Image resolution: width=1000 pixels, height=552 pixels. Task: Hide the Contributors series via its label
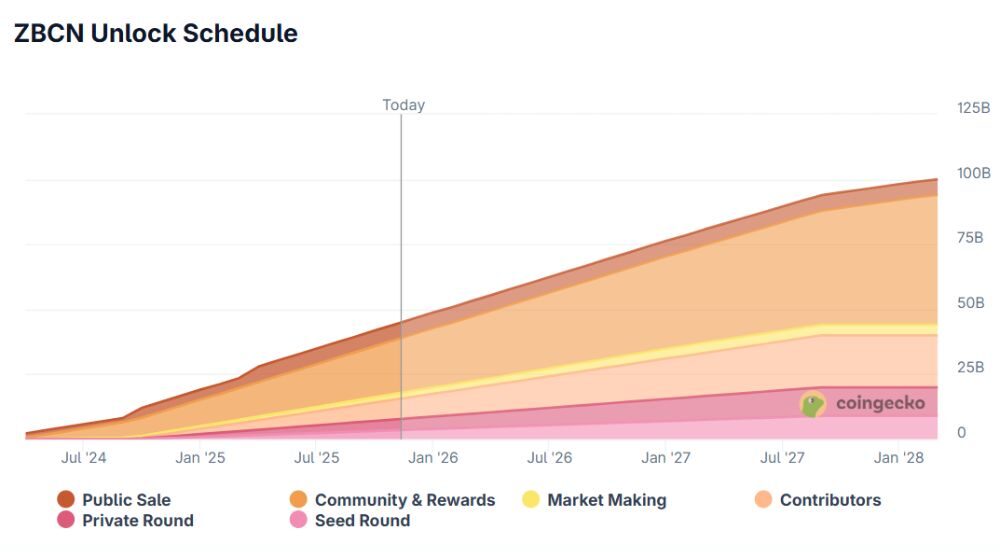[x=830, y=499]
